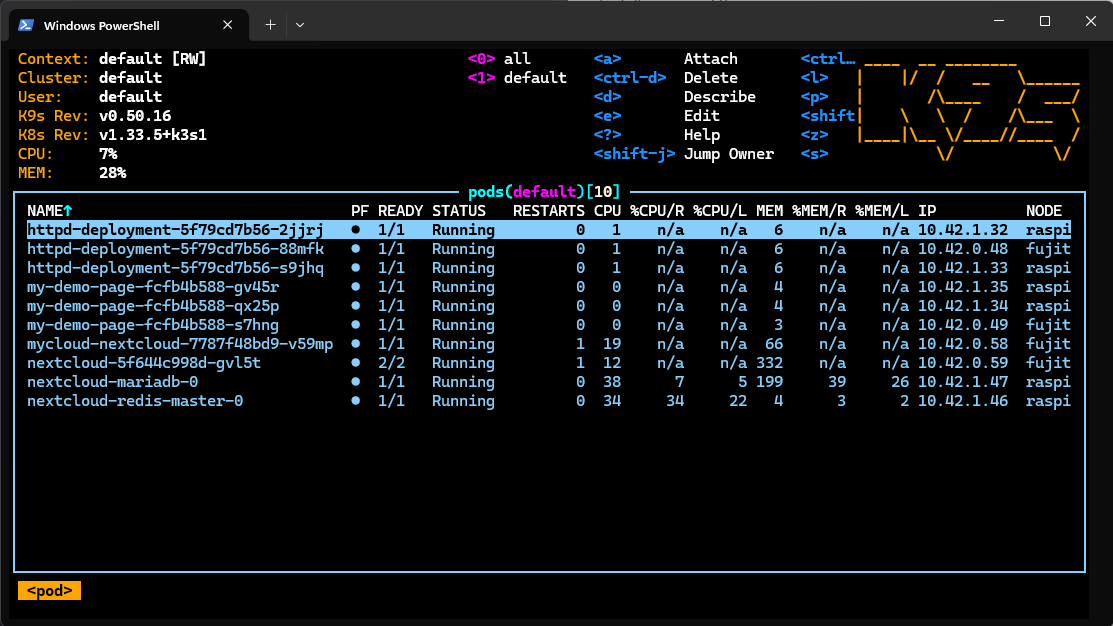1113x626 pixels.
Task: Expand the new tab profile dropdown
Action: tap(300, 25)
